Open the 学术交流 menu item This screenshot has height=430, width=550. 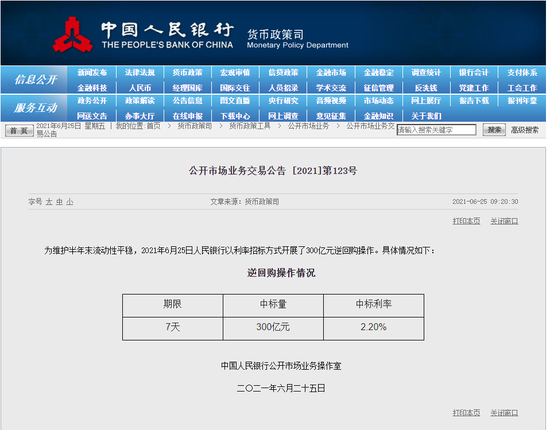[331, 88]
